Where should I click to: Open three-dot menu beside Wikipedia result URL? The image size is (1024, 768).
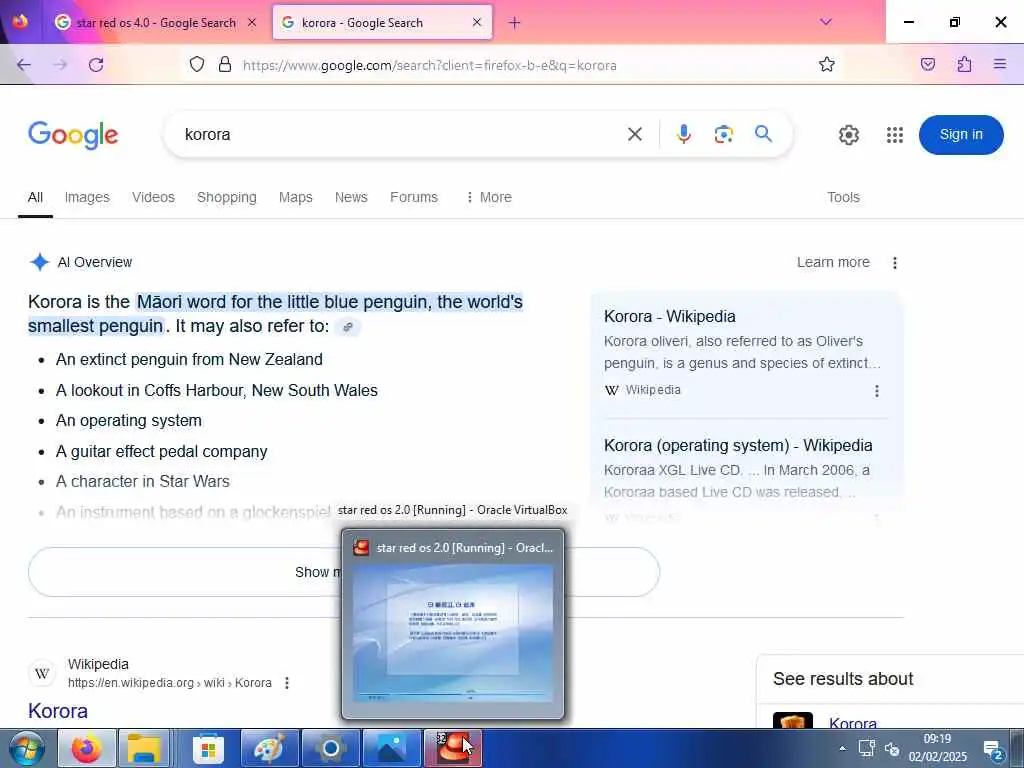[287, 683]
